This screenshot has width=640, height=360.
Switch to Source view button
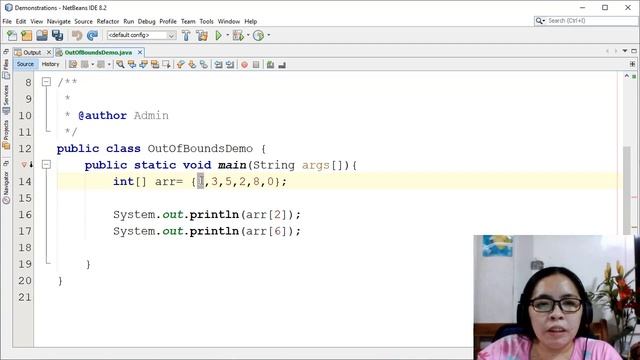pos(25,64)
